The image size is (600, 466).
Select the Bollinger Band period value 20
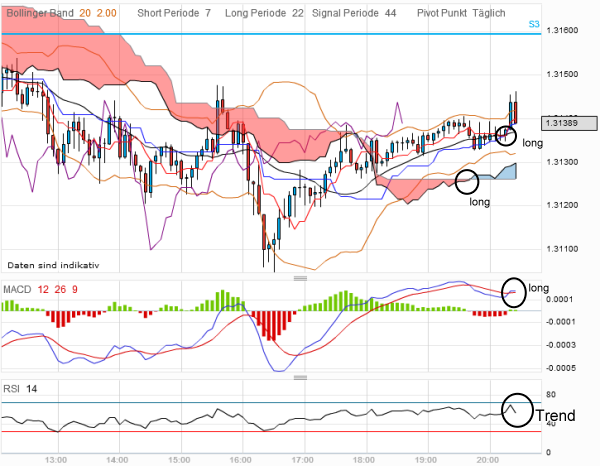point(85,13)
